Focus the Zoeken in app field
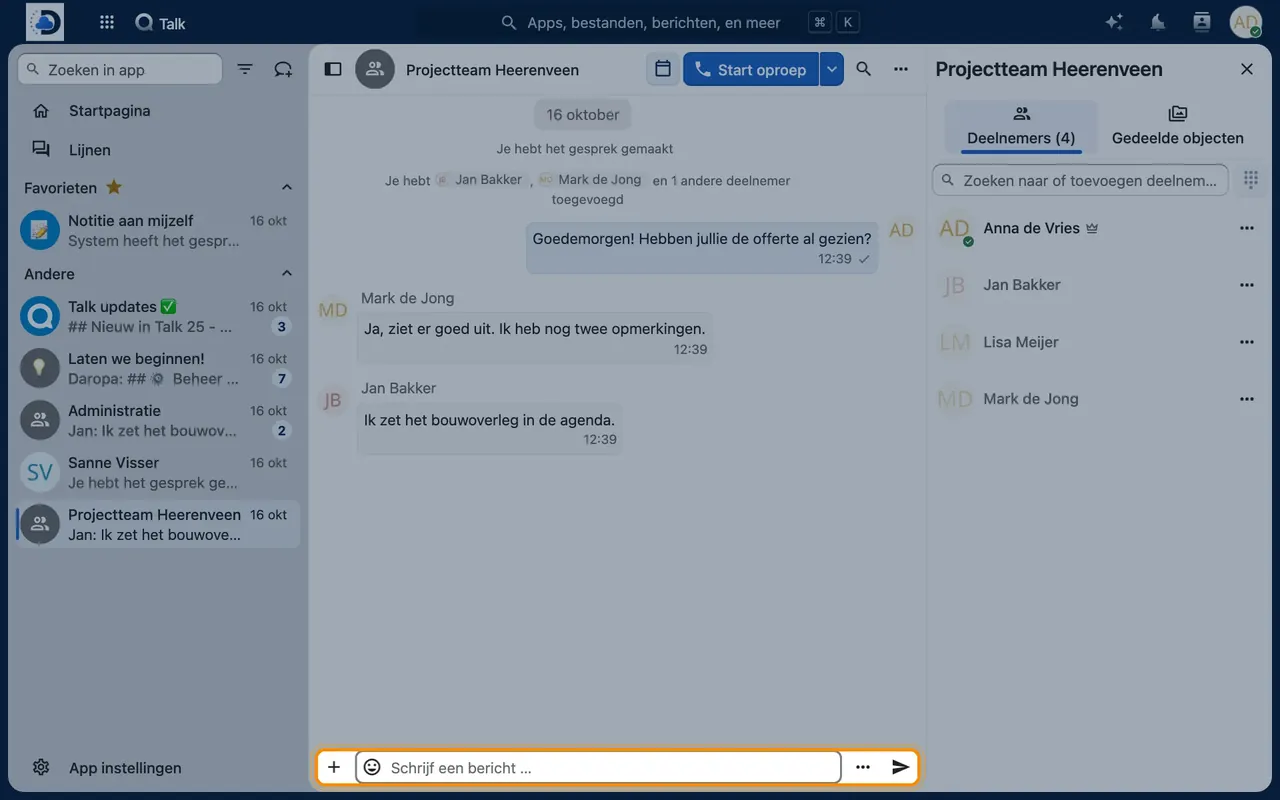Image resolution: width=1280 pixels, height=800 pixels. [x=120, y=69]
